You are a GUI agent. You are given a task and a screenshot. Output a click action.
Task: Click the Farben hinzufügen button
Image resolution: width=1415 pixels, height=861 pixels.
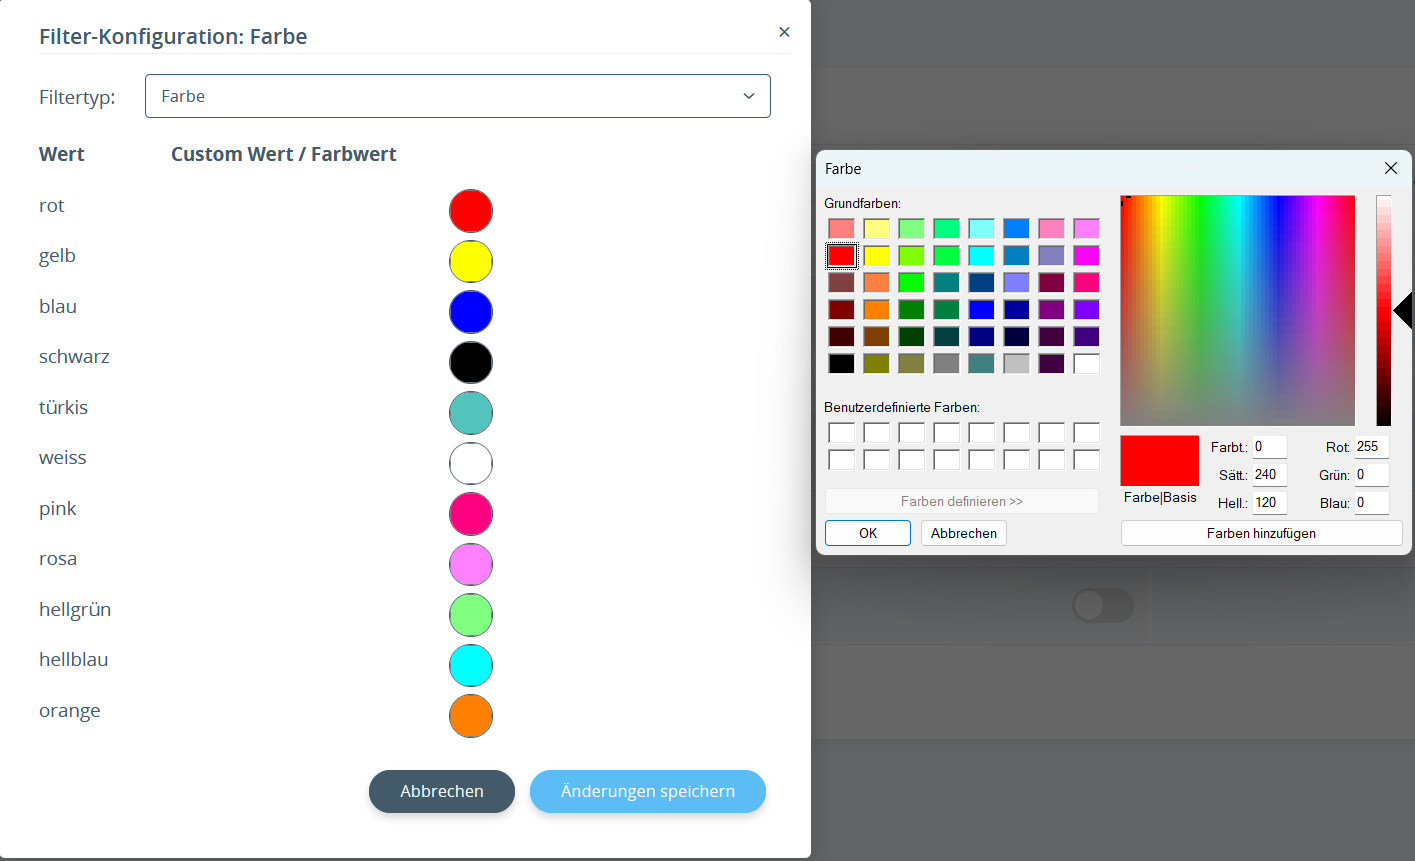1261,533
